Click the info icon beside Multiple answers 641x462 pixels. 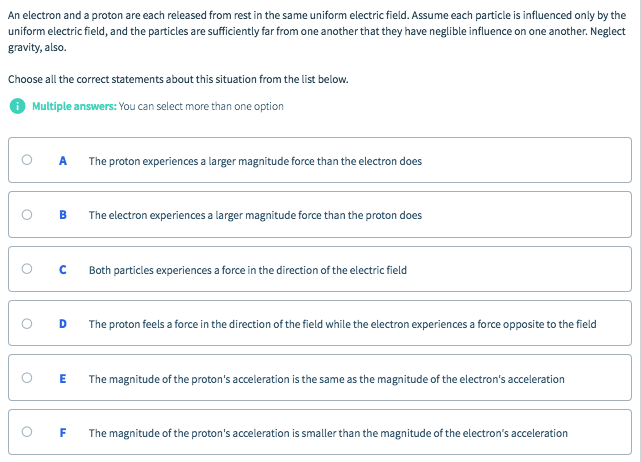18,107
